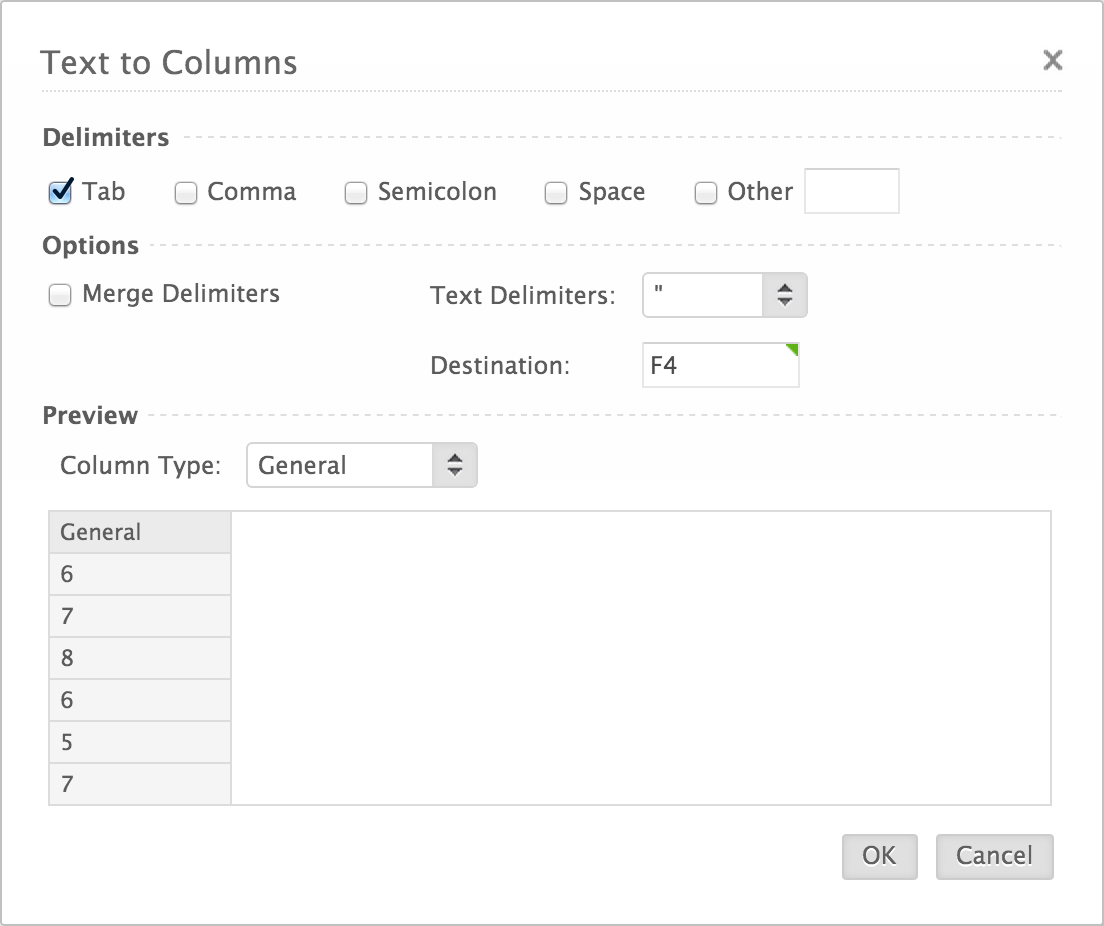Click the Destination field showing F4
Image resolution: width=1104 pixels, height=926 pixels.
[720, 365]
